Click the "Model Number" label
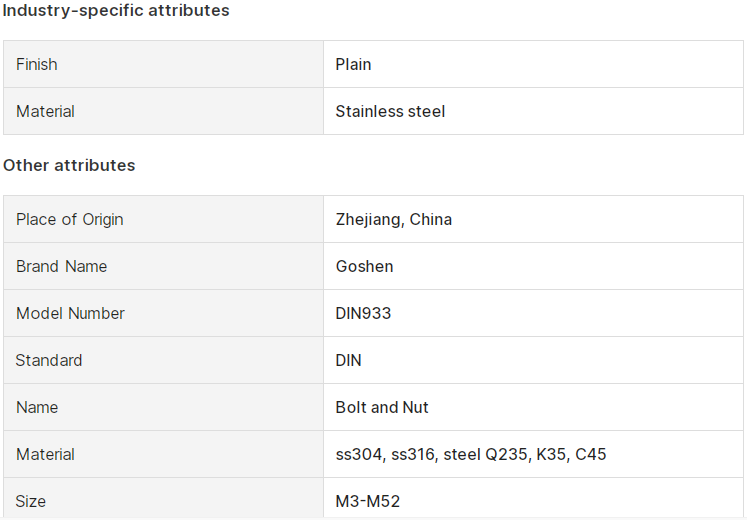This screenshot has width=747, height=520. (x=70, y=313)
